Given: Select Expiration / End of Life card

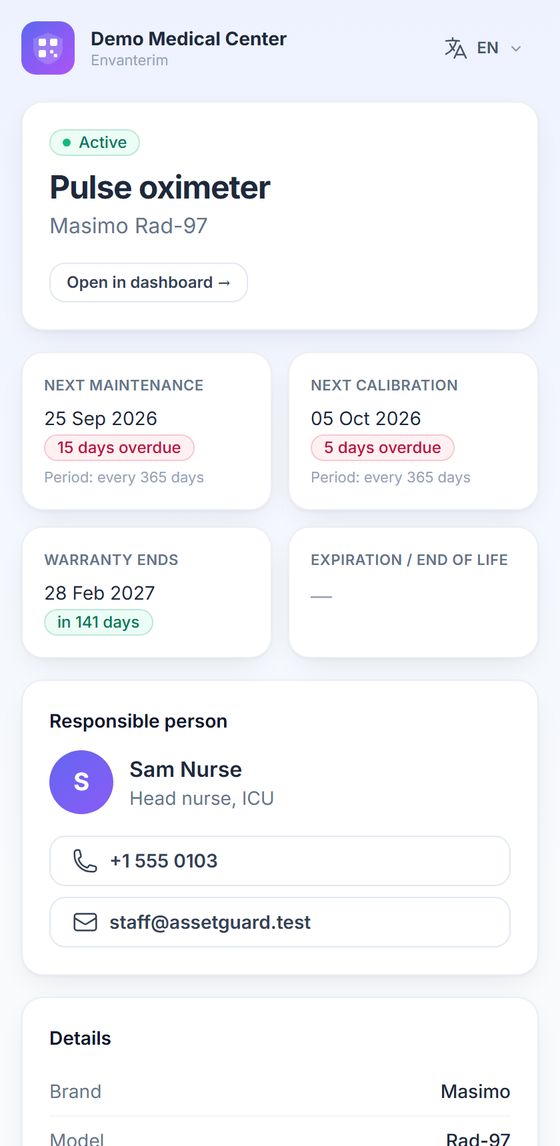Looking at the screenshot, I should click(x=413, y=593).
